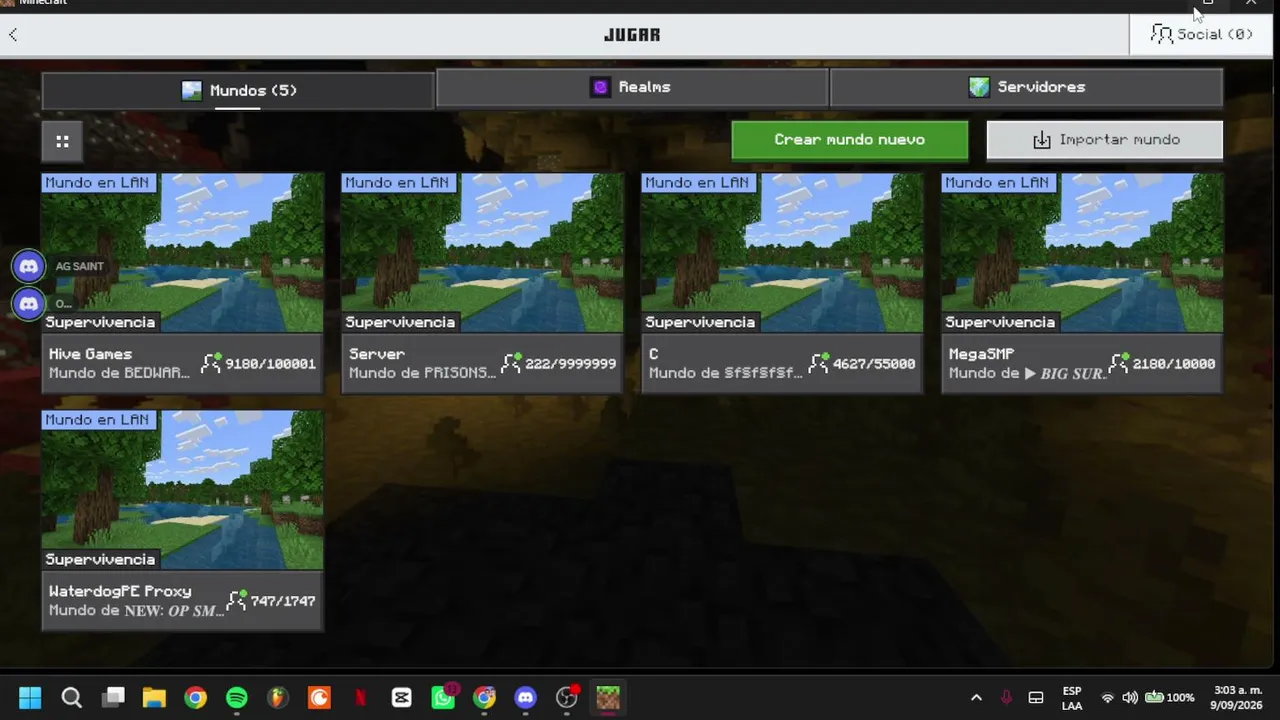Switch to the Realms tab
The image size is (1280, 720).
click(632, 87)
